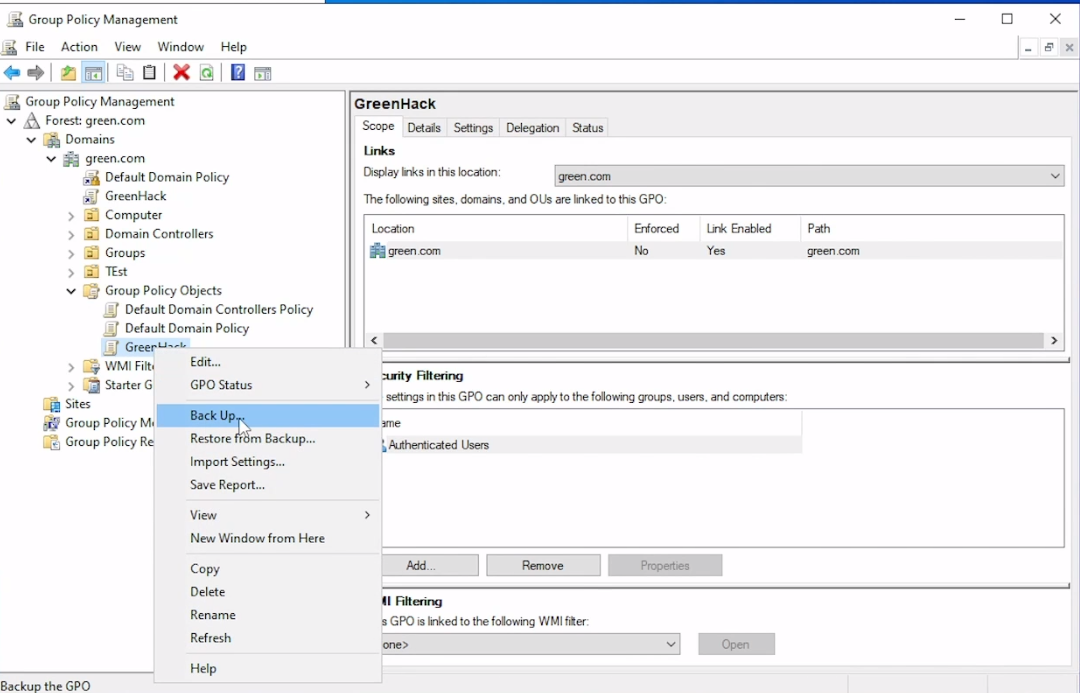This screenshot has width=1080, height=693.
Task: Expand the Domain Controllers node
Action: pyautogui.click(x=71, y=234)
